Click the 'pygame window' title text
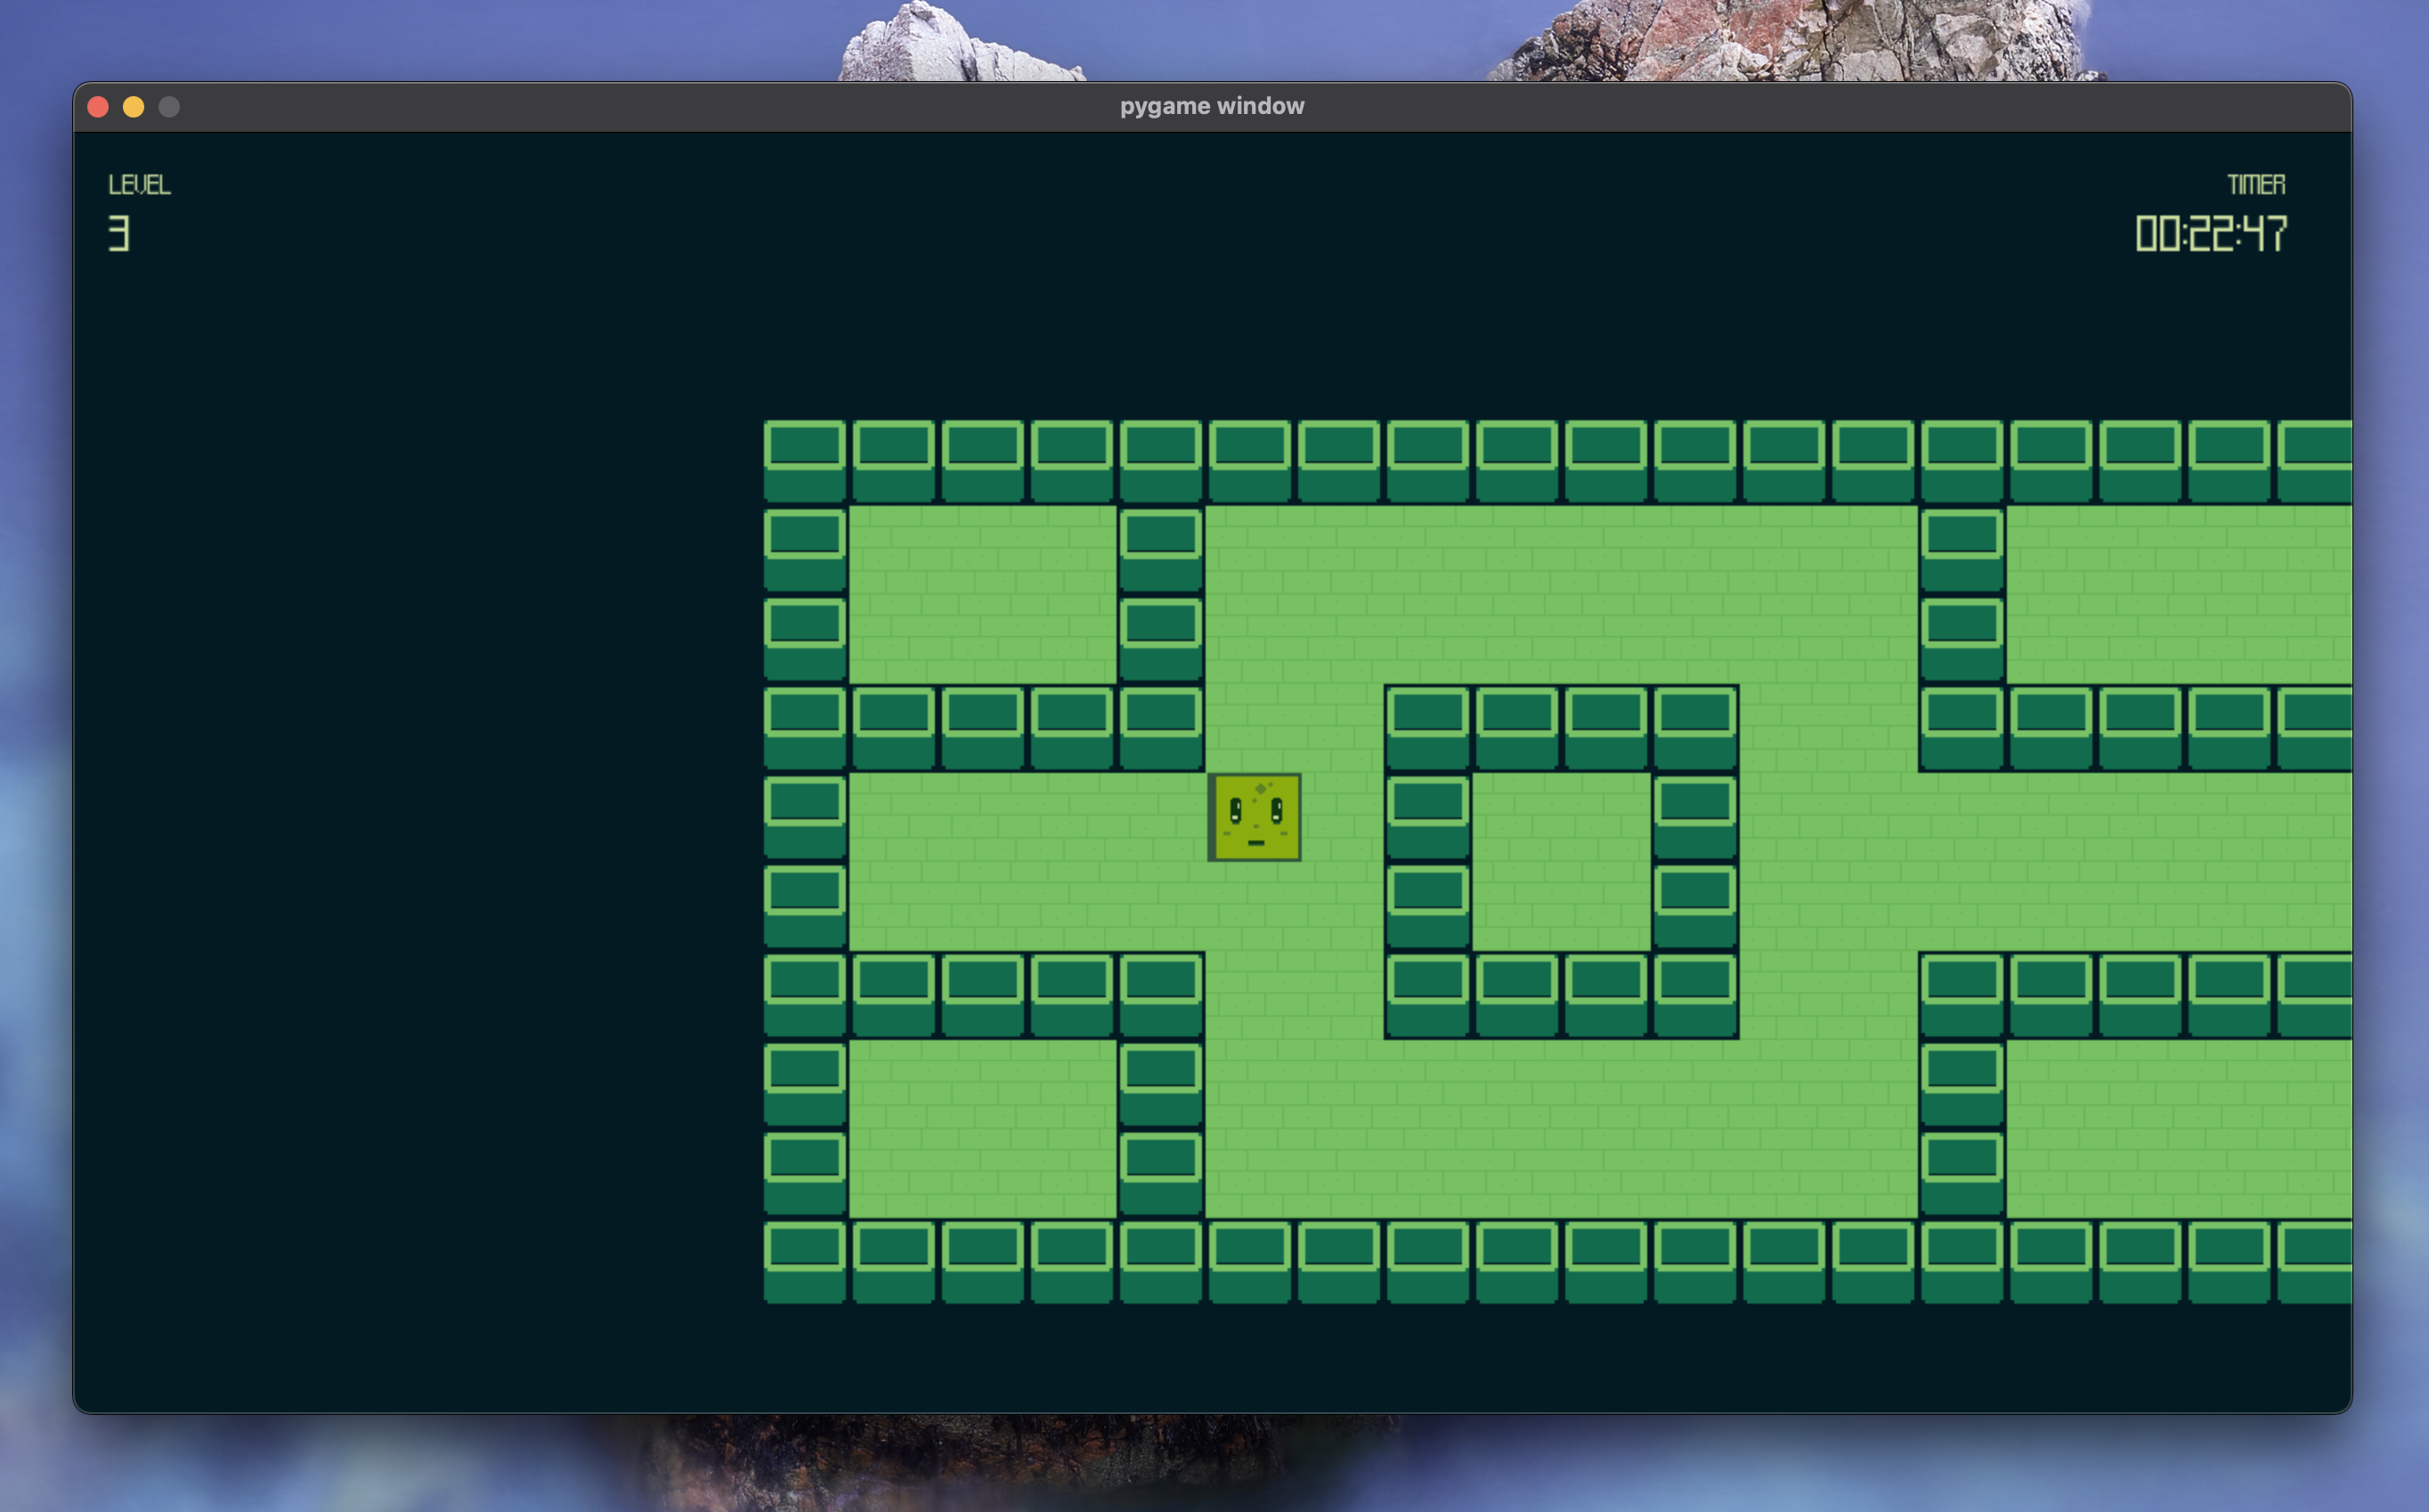Viewport: 2429px width, 1512px height. pyautogui.click(x=1211, y=106)
